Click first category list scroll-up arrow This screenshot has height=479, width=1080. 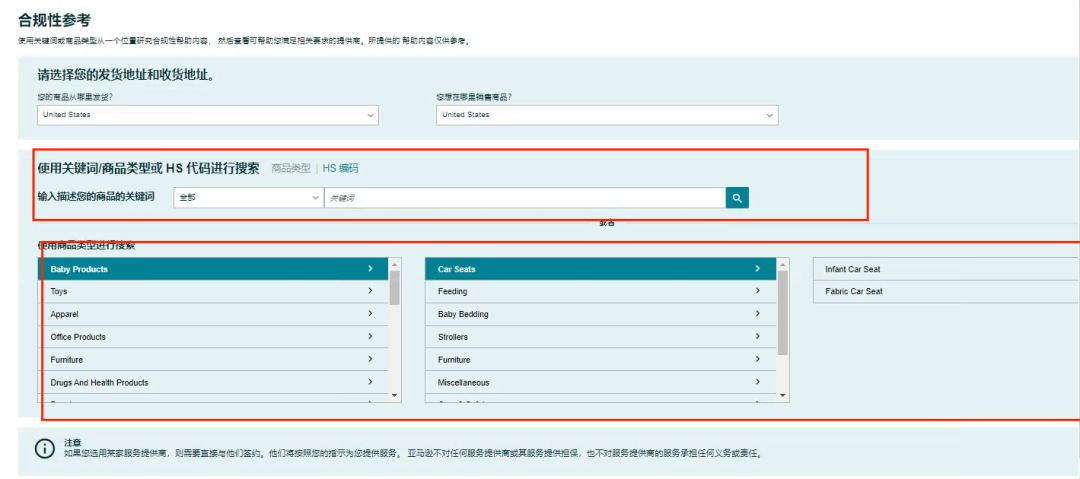click(395, 264)
